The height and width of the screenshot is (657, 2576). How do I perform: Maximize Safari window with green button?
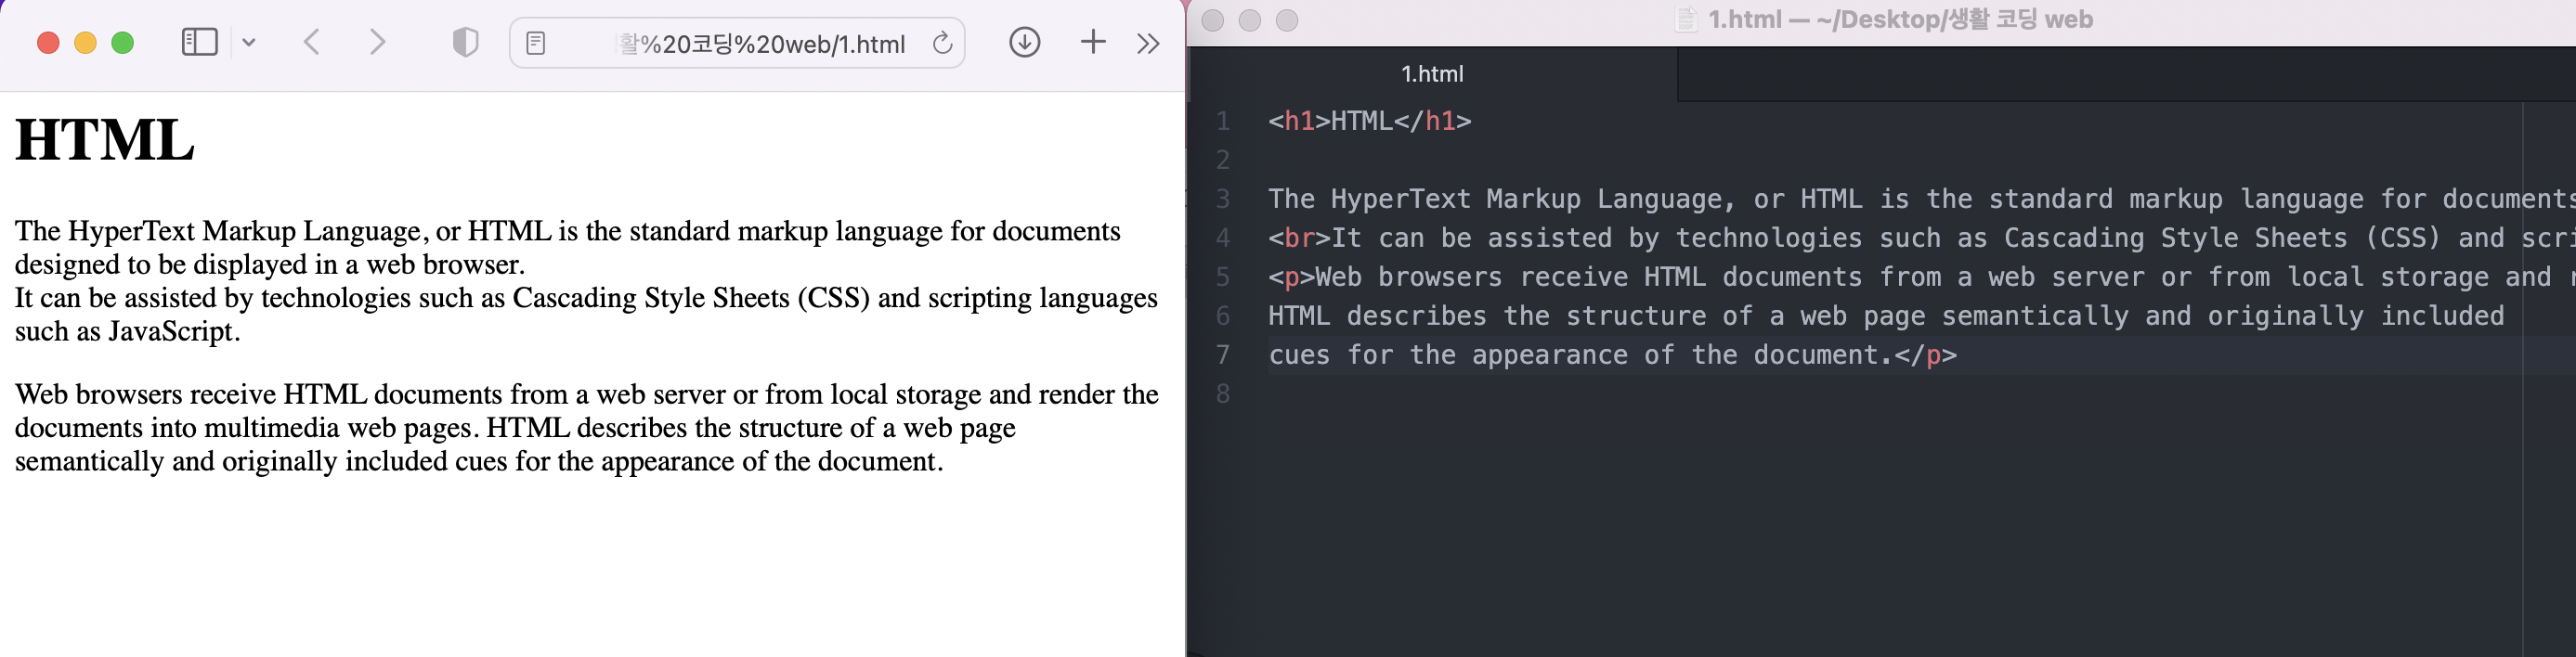pos(122,43)
